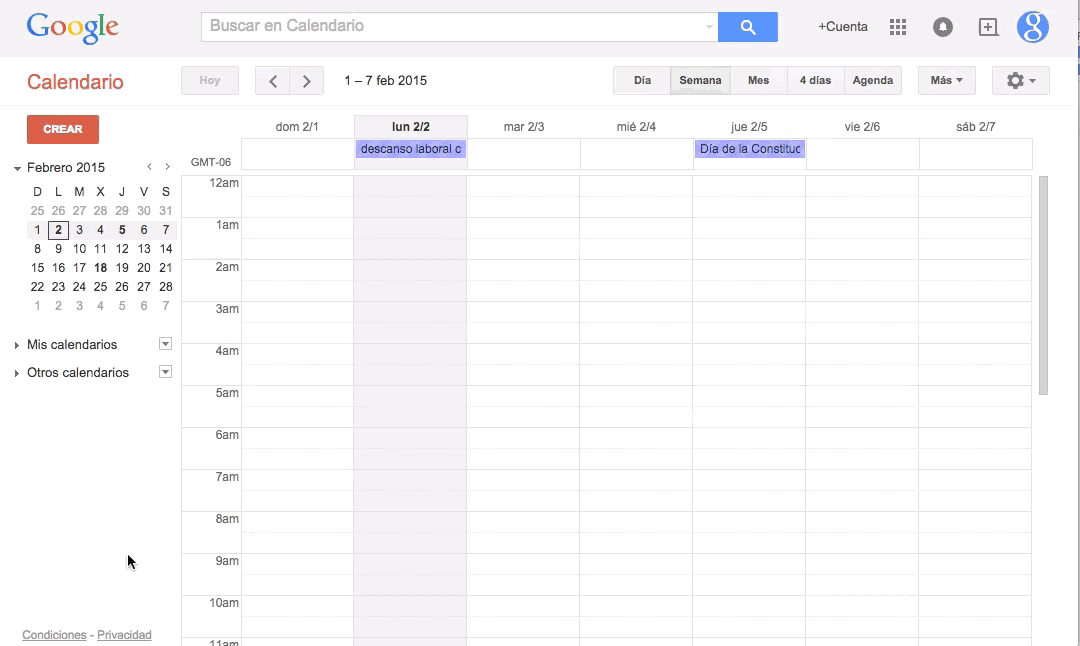Open the Día de la Constitución event
Screen dimensions: 1080x646
pyautogui.click(x=749, y=148)
